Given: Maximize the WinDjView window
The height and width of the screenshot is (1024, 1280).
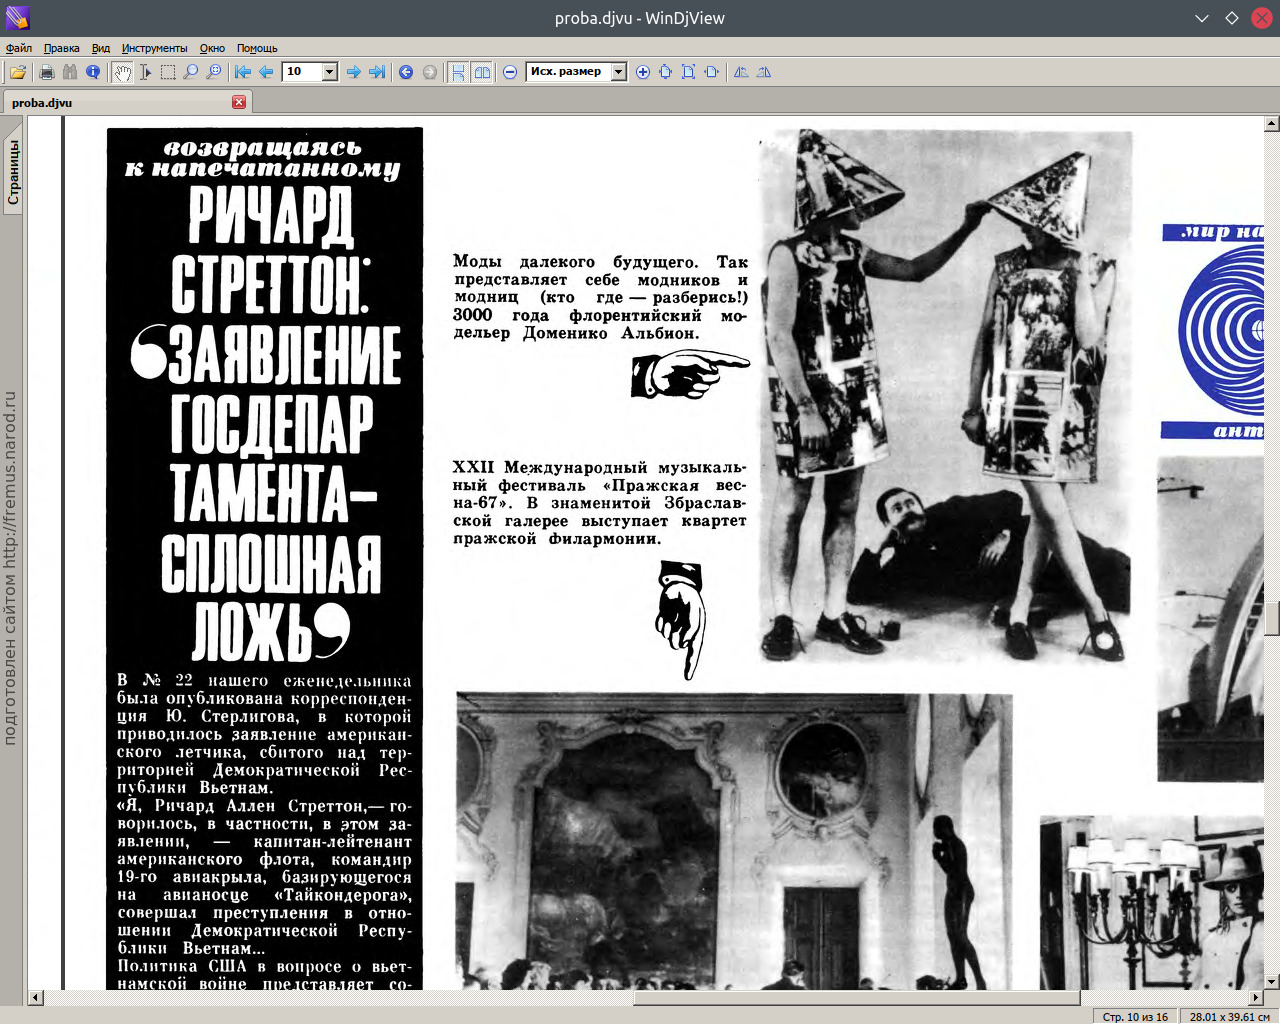Looking at the screenshot, I should click(x=1232, y=18).
